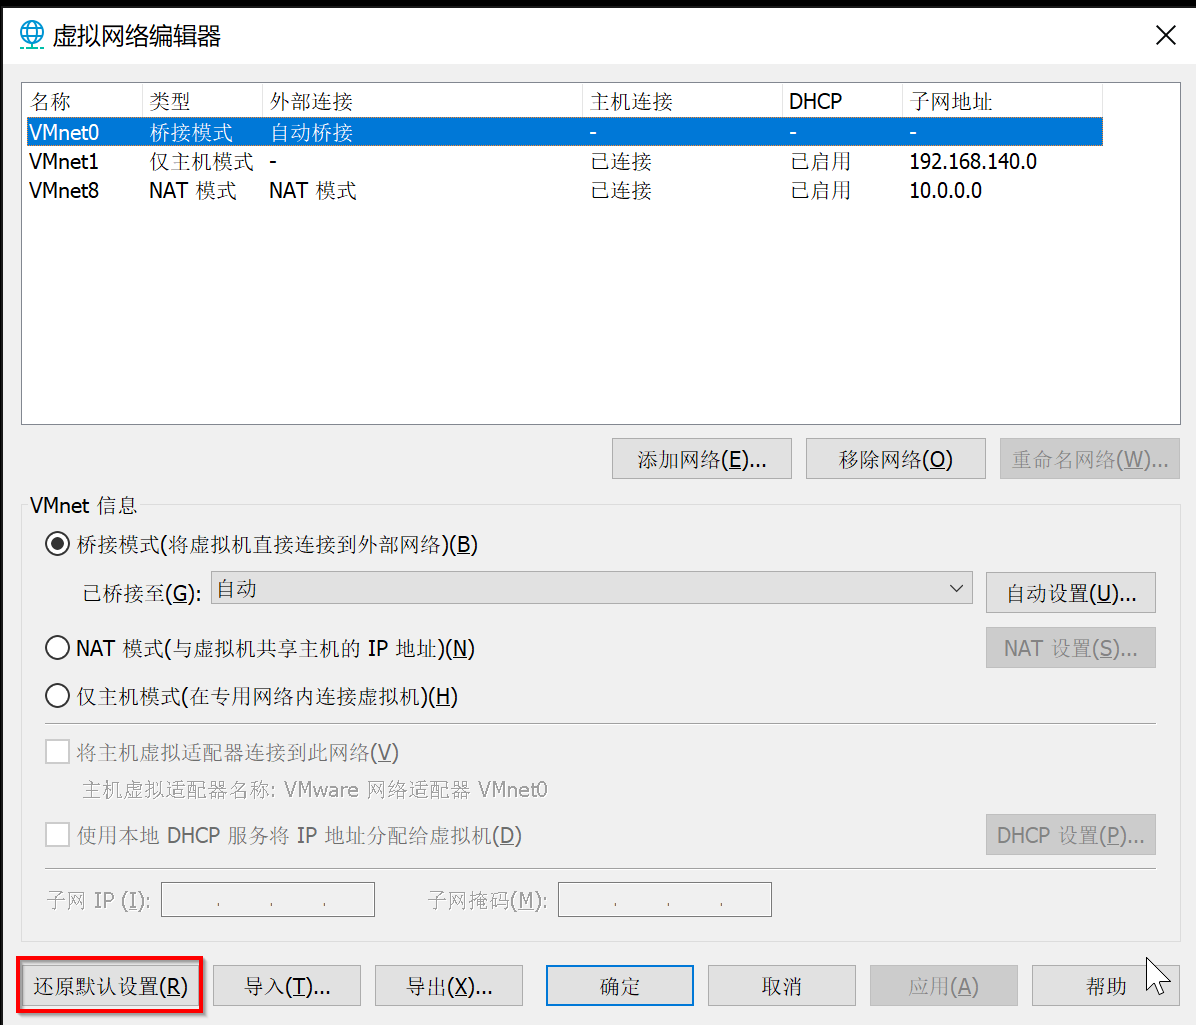Click the DHCP column header
This screenshot has height=1025, width=1196.
pyautogui.click(x=842, y=101)
